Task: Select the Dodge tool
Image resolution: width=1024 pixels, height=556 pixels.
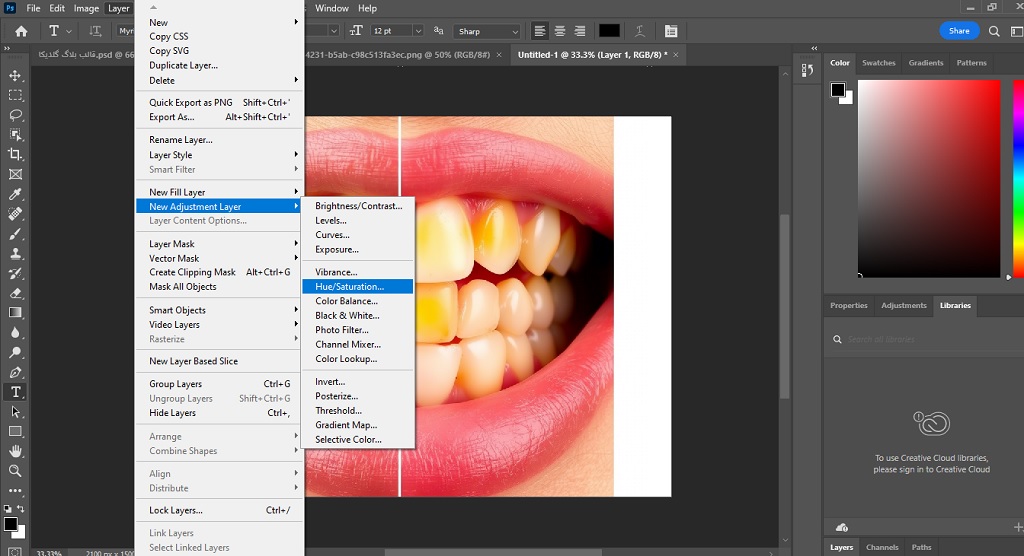Action: (x=16, y=352)
